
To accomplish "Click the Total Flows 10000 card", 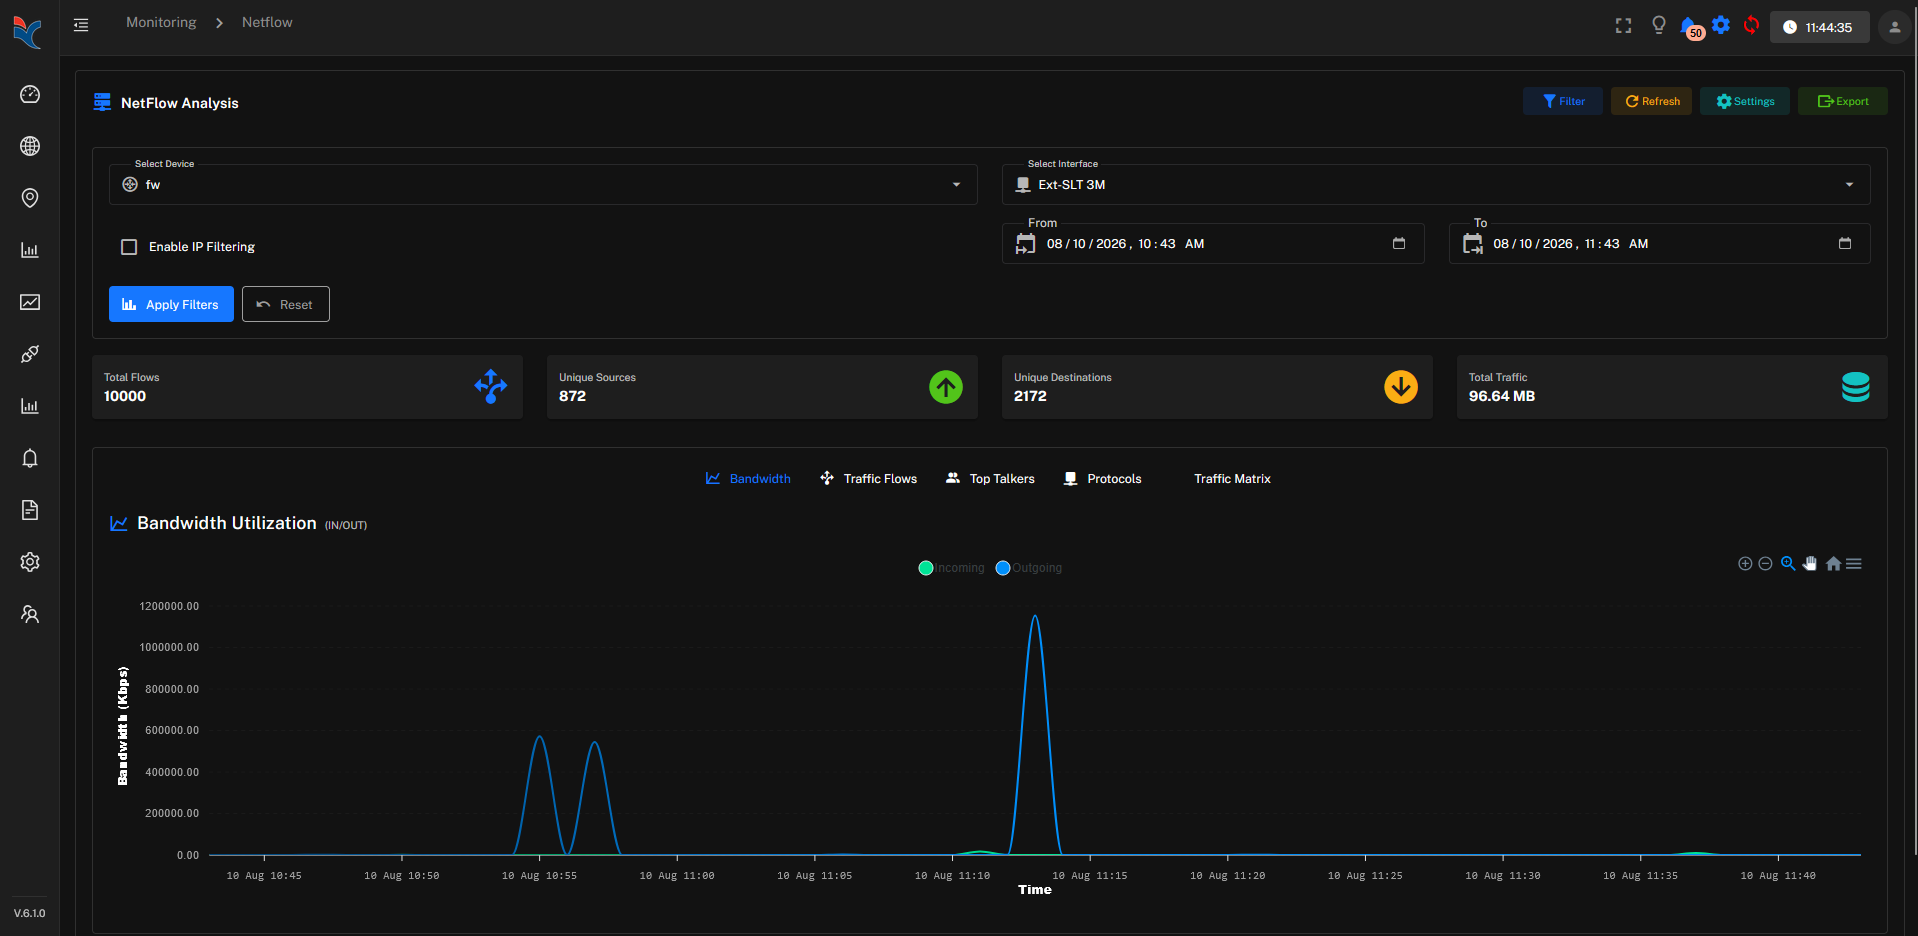I will pos(307,387).
